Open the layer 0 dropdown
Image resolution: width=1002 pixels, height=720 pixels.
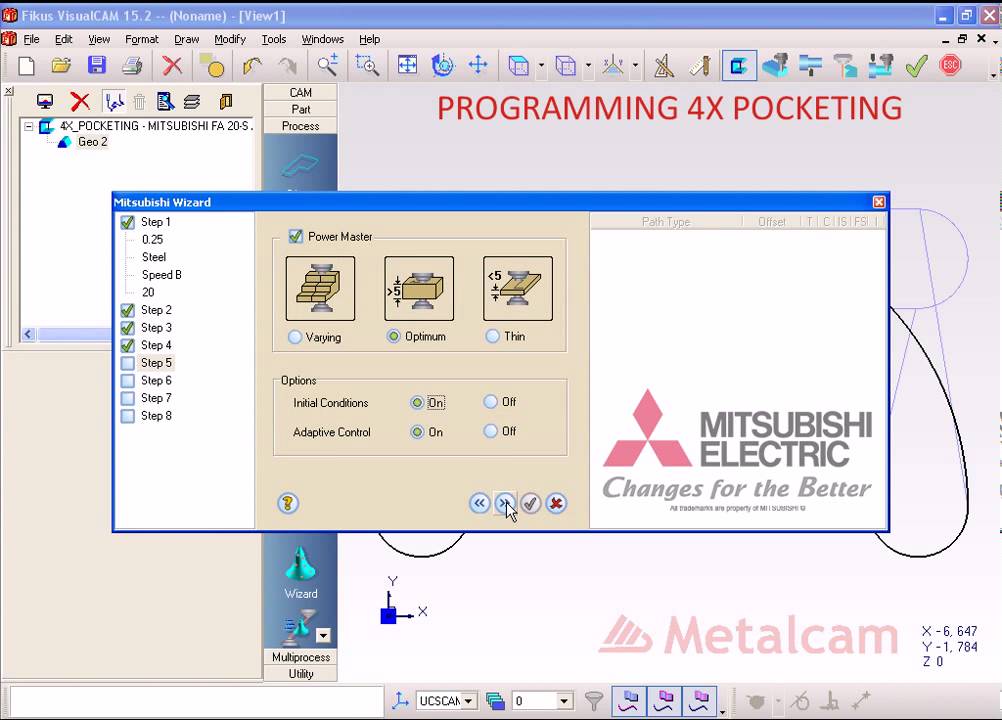click(x=564, y=701)
